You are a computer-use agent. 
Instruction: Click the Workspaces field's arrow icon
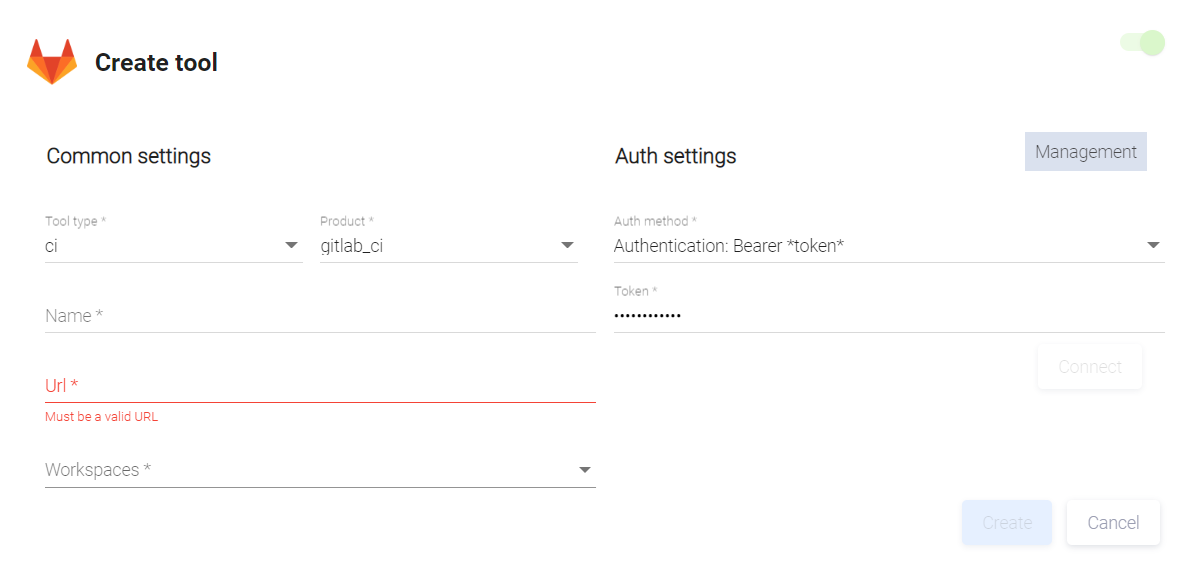585,470
